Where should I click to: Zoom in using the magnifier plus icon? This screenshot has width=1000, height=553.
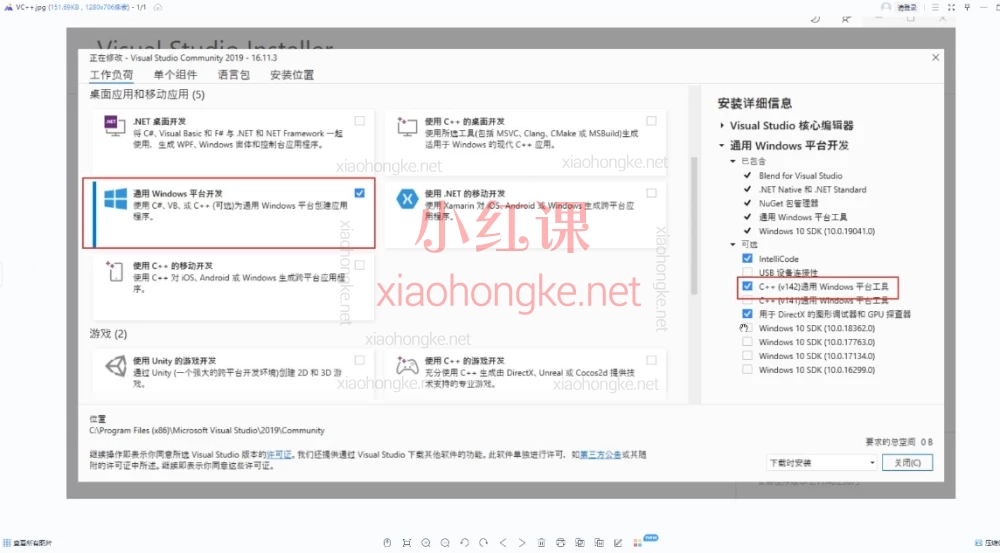pos(425,543)
